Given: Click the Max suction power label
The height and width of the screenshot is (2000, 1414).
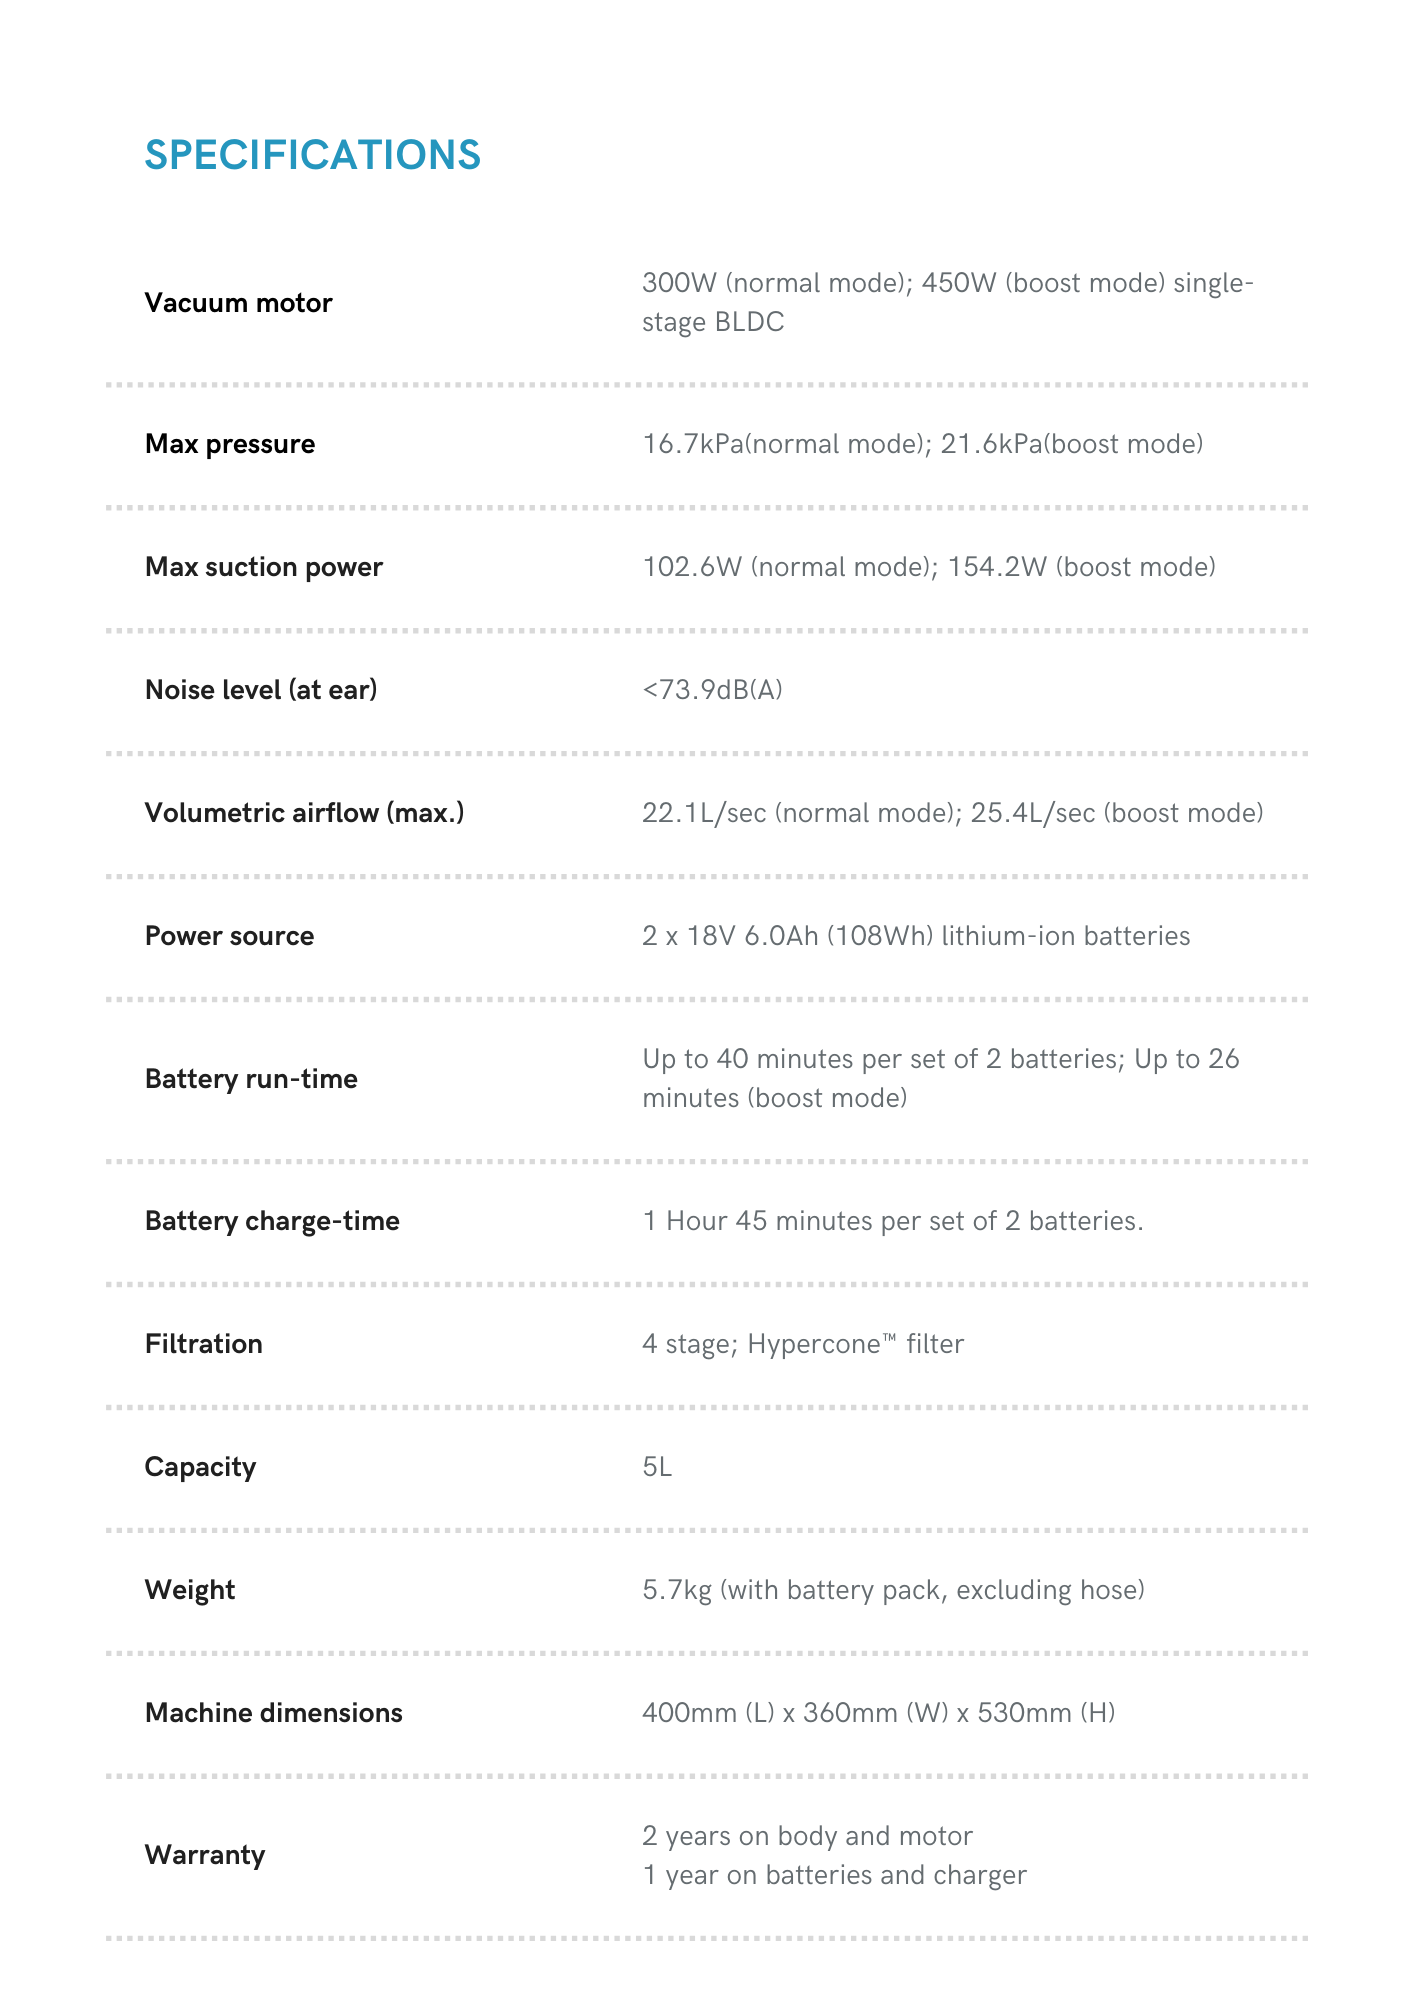Looking at the screenshot, I should tap(263, 567).
